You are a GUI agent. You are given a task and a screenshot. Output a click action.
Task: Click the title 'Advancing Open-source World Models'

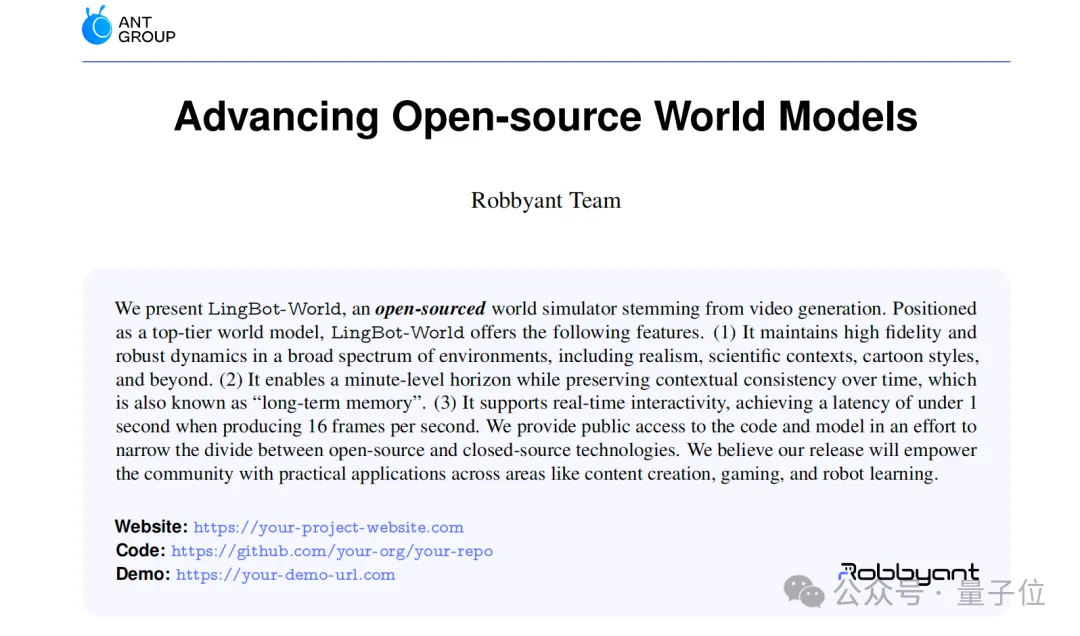tap(545, 117)
